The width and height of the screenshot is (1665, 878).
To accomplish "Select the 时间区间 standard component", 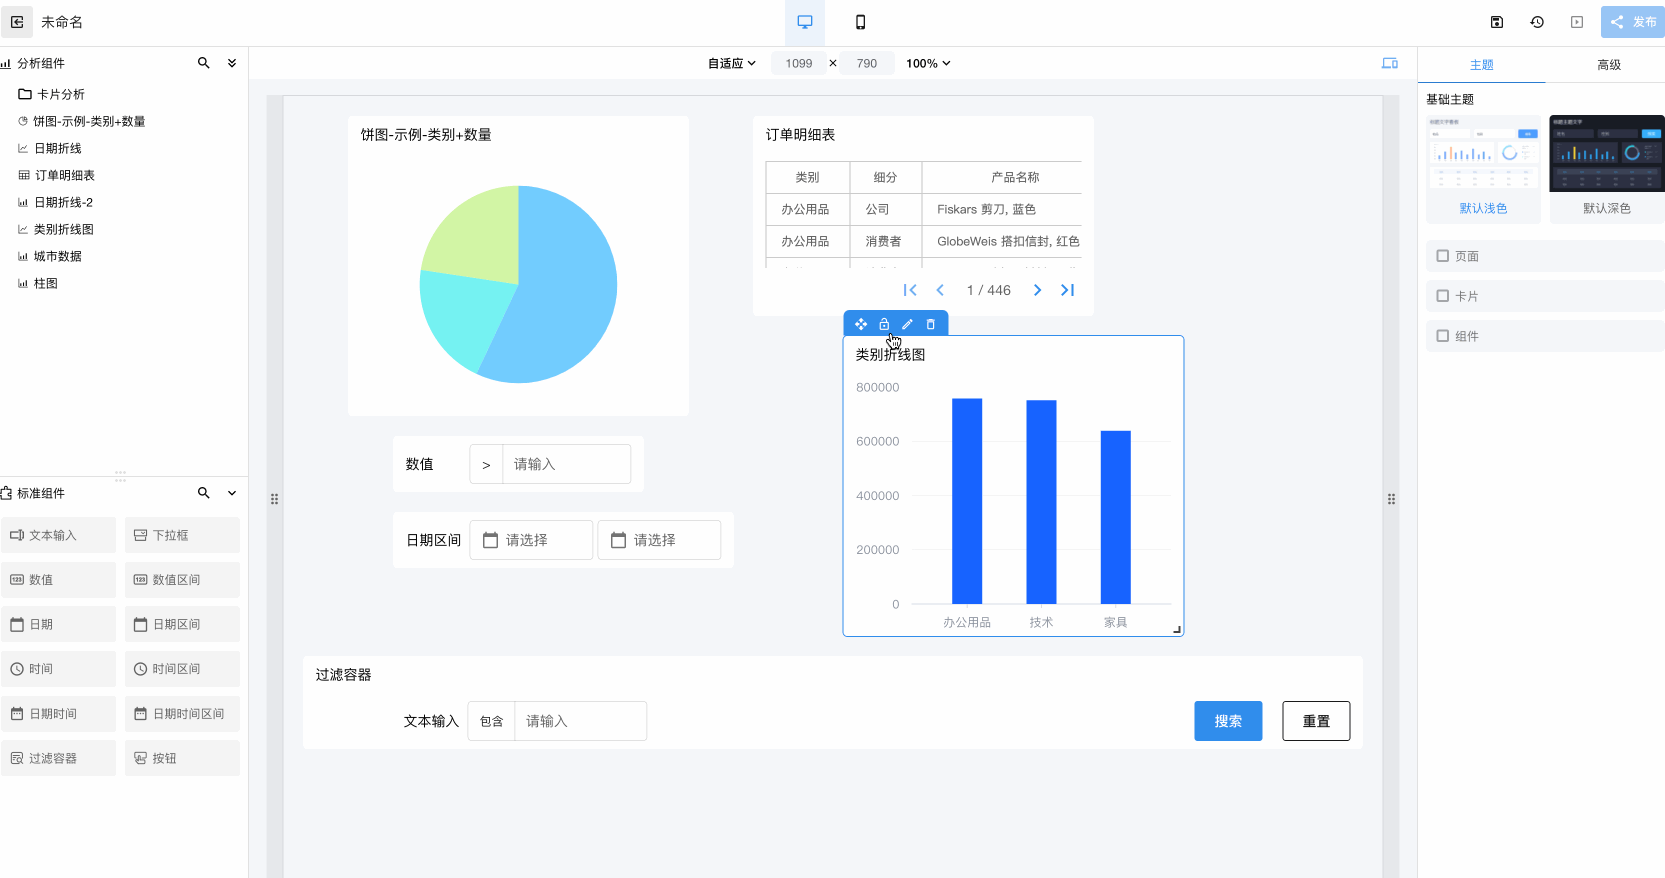I will pyautogui.click(x=182, y=669).
